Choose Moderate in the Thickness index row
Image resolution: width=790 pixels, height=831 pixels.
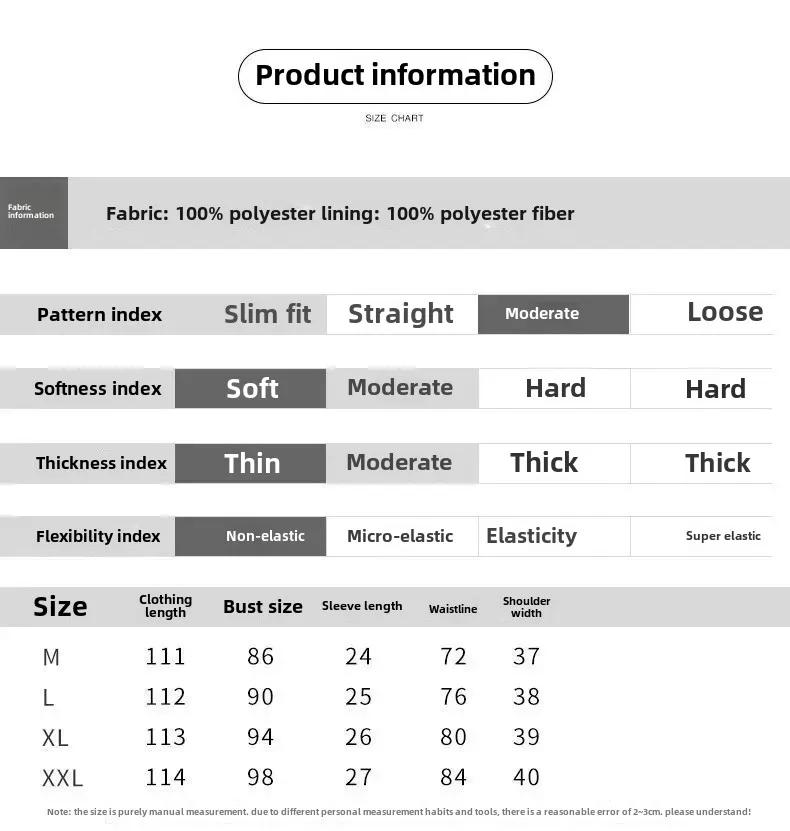point(399,462)
